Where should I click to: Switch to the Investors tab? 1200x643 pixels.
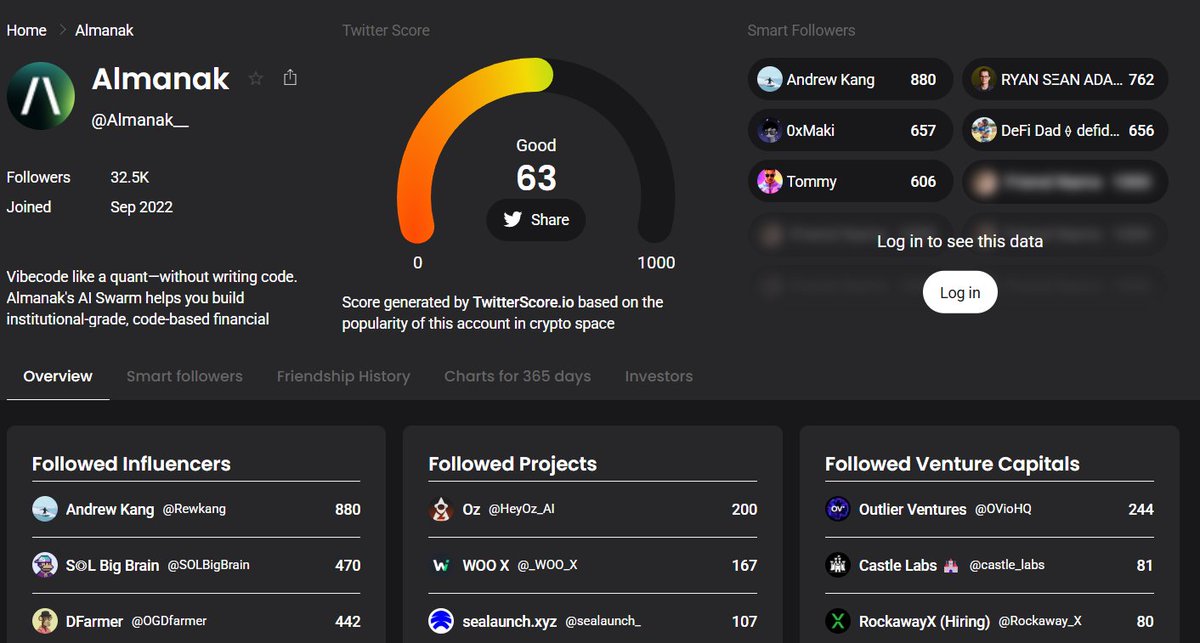click(659, 376)
